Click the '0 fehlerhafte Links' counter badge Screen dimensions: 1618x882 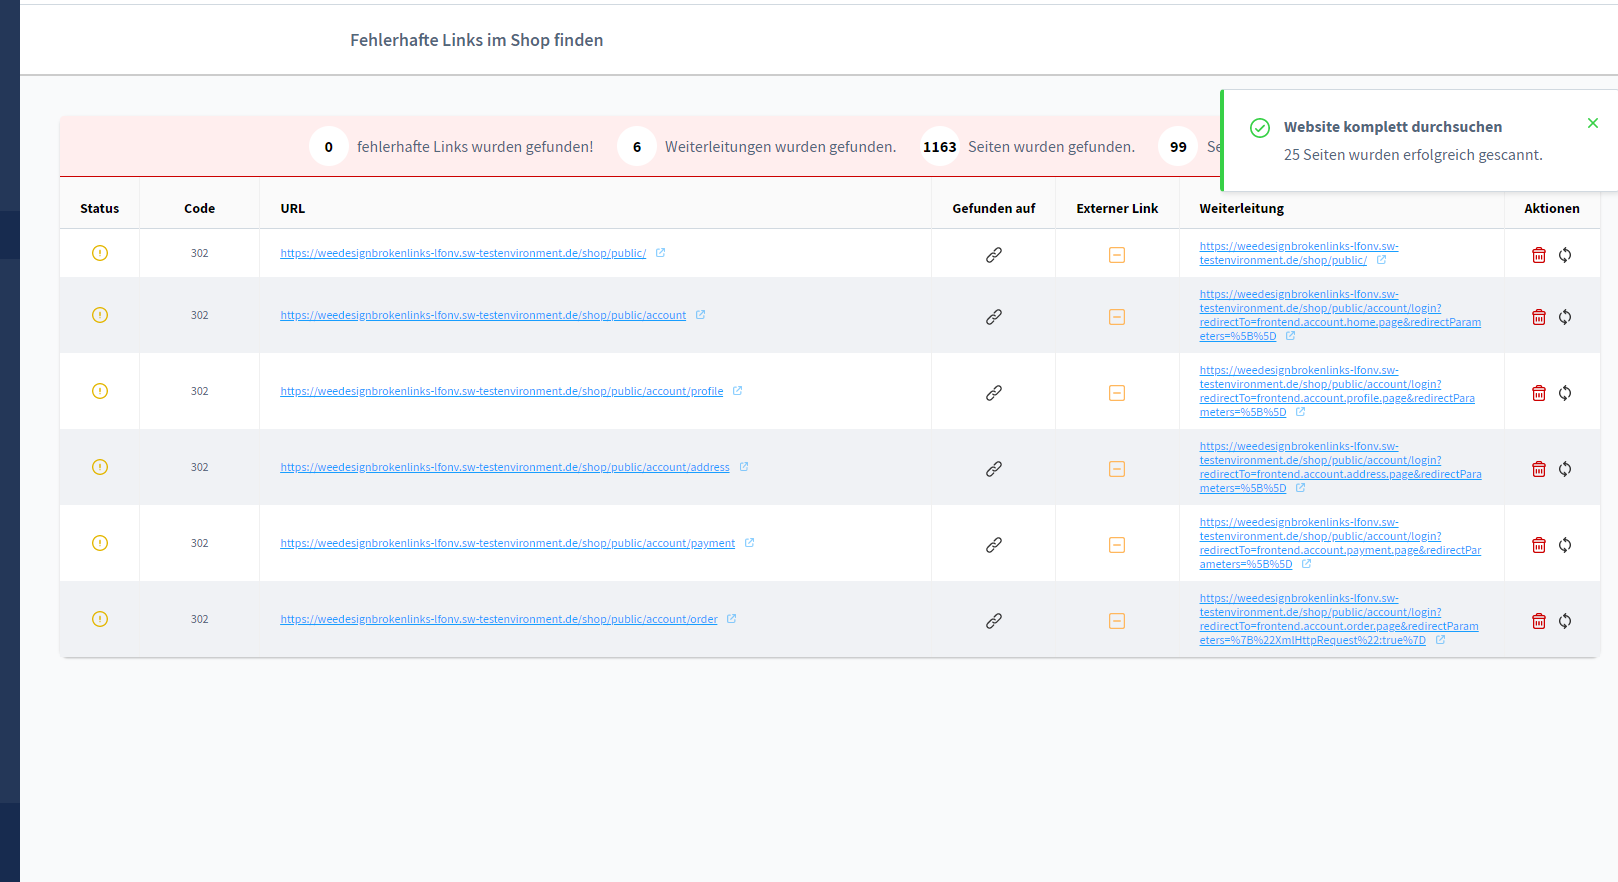click(x=329, y=147)
